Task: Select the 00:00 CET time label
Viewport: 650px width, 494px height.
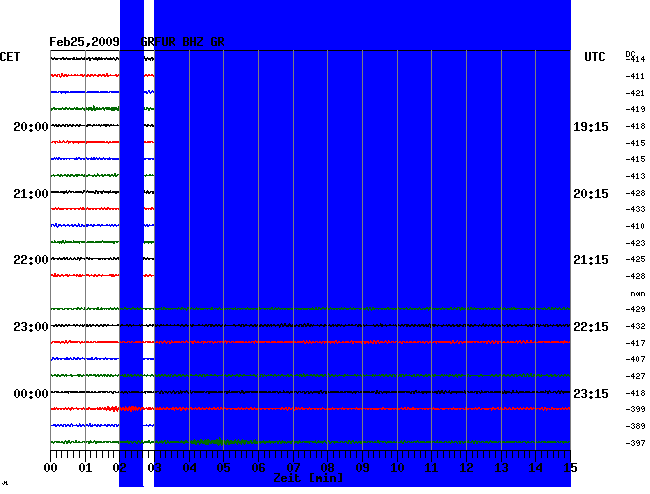Action: tap(31, 393)
